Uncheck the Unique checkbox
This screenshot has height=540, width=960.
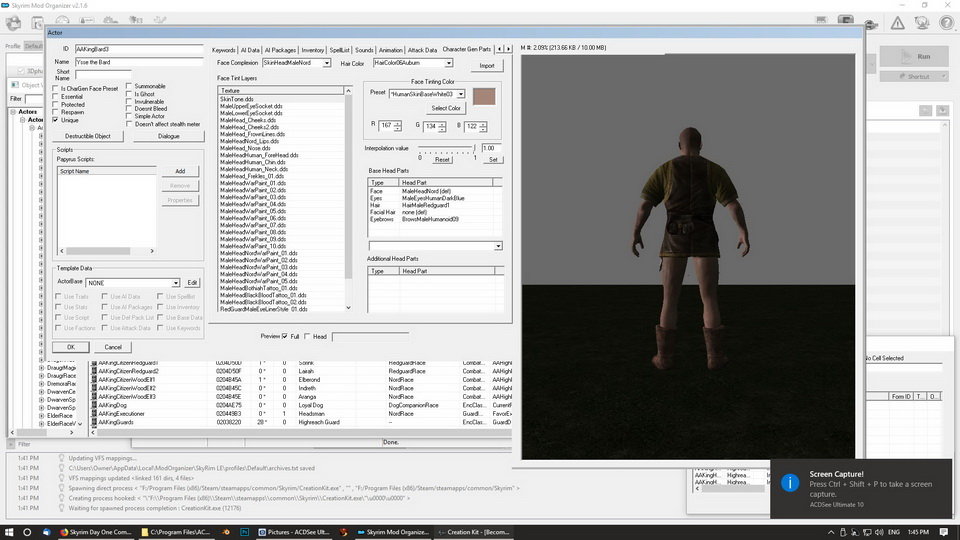[x=56, y=121]
